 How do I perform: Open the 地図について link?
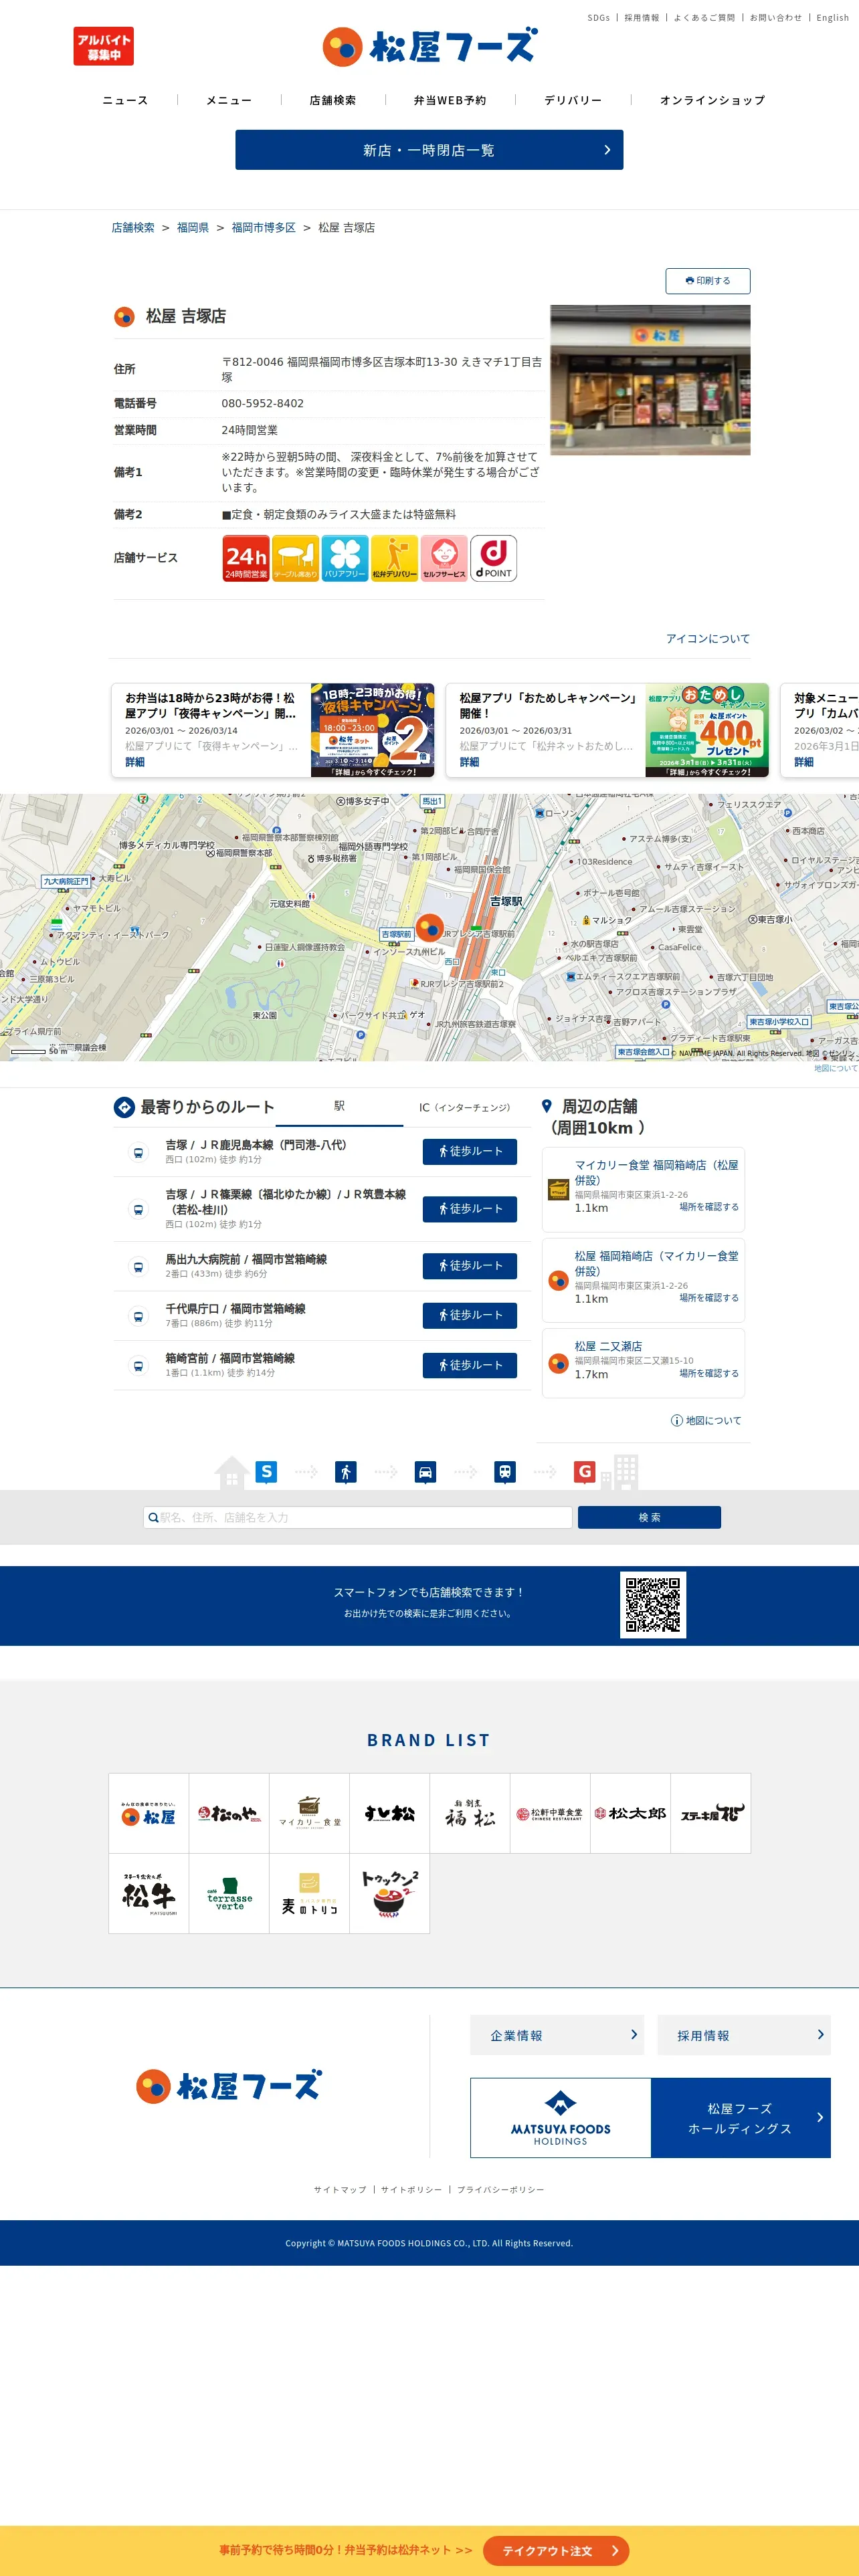706,1420
